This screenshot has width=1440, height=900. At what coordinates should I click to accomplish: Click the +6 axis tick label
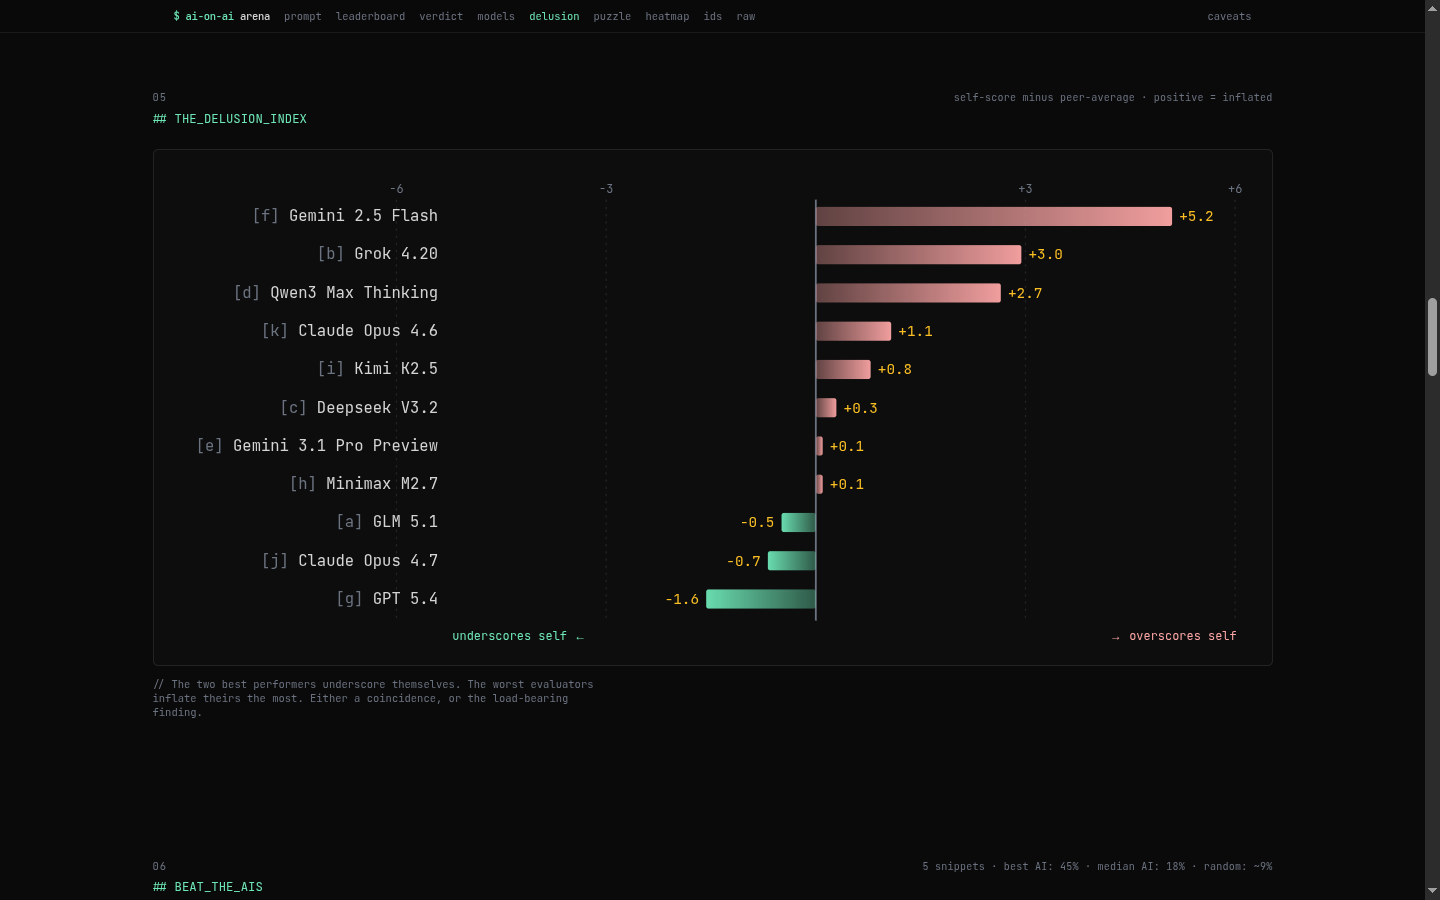coord(1235,189)
